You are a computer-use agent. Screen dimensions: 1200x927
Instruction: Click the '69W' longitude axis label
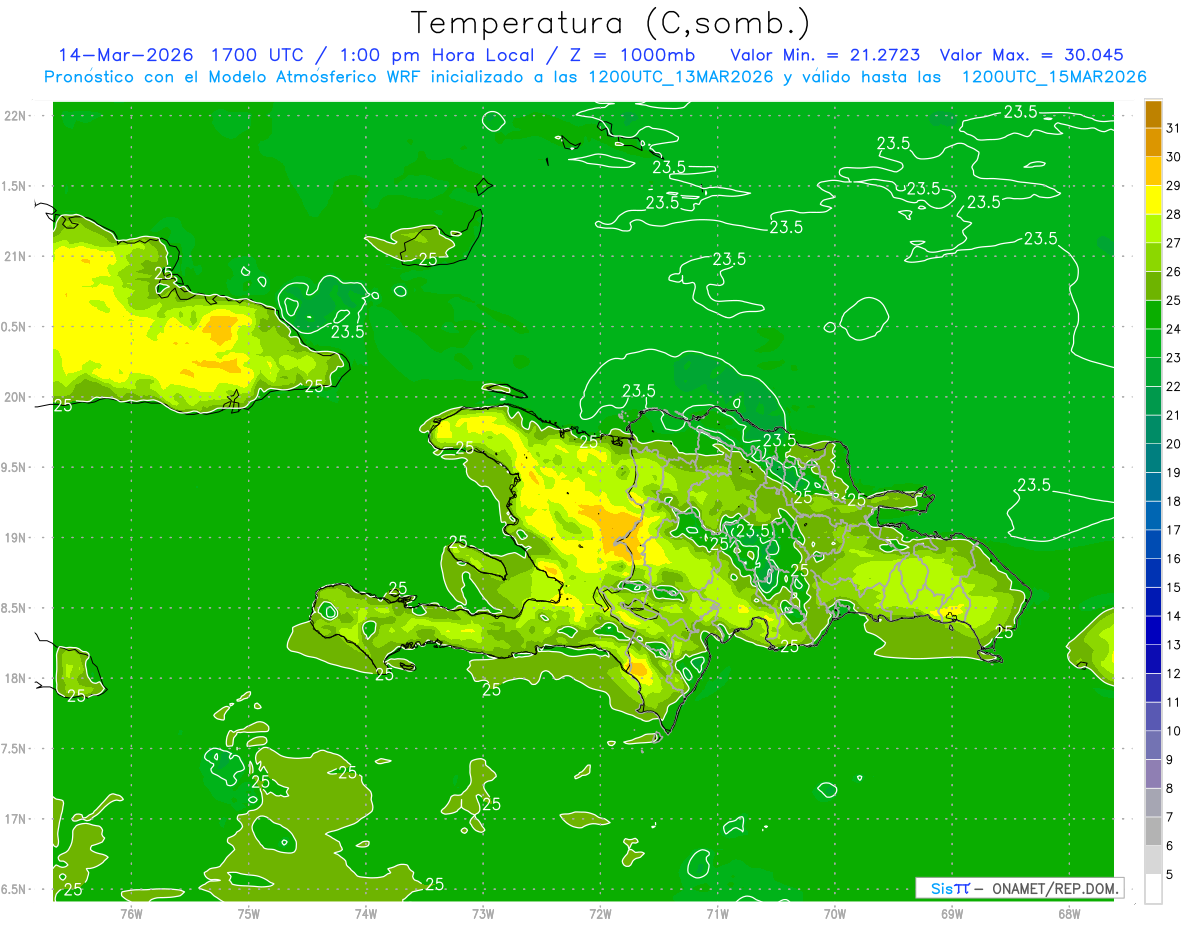[x=952, y=912]
